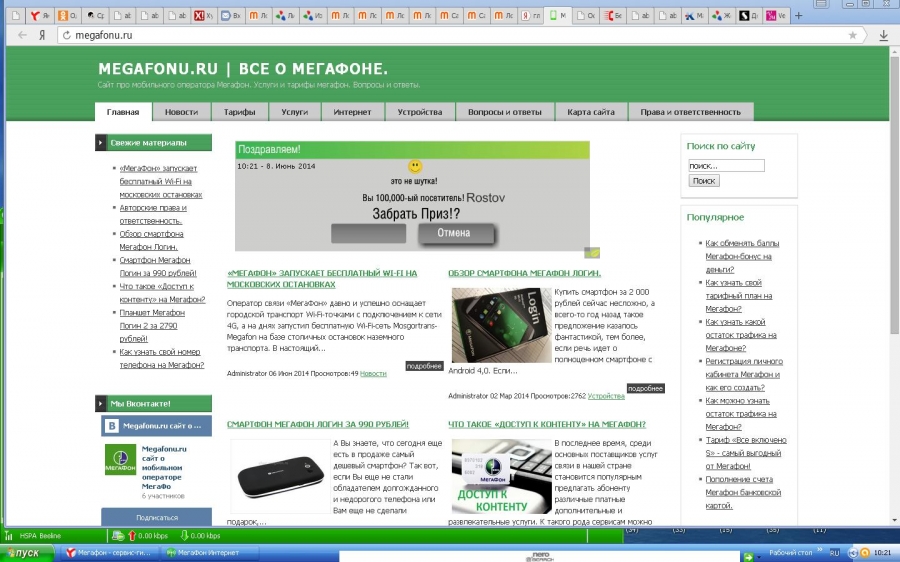
Task: Open article headline Смартфон Мегафон Логин за 990 рублей
Action: tap(318, 424)
